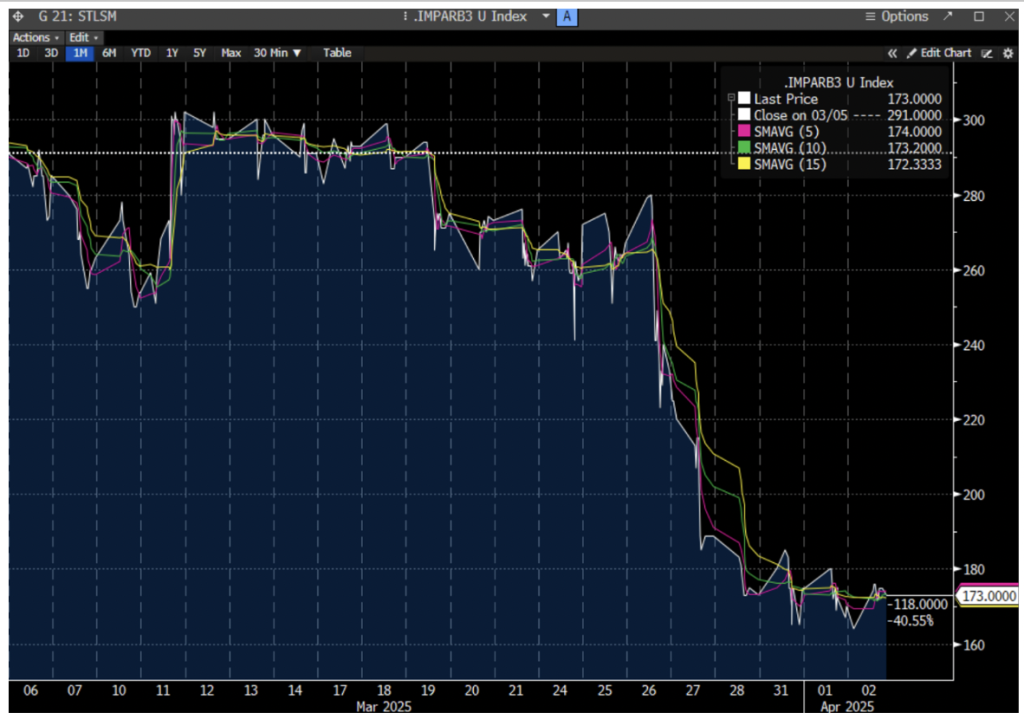Open the chart settings gear icon
The width and height of the screenshot is (1024, 719).
pyautogui.click(x=1007, y=53)
